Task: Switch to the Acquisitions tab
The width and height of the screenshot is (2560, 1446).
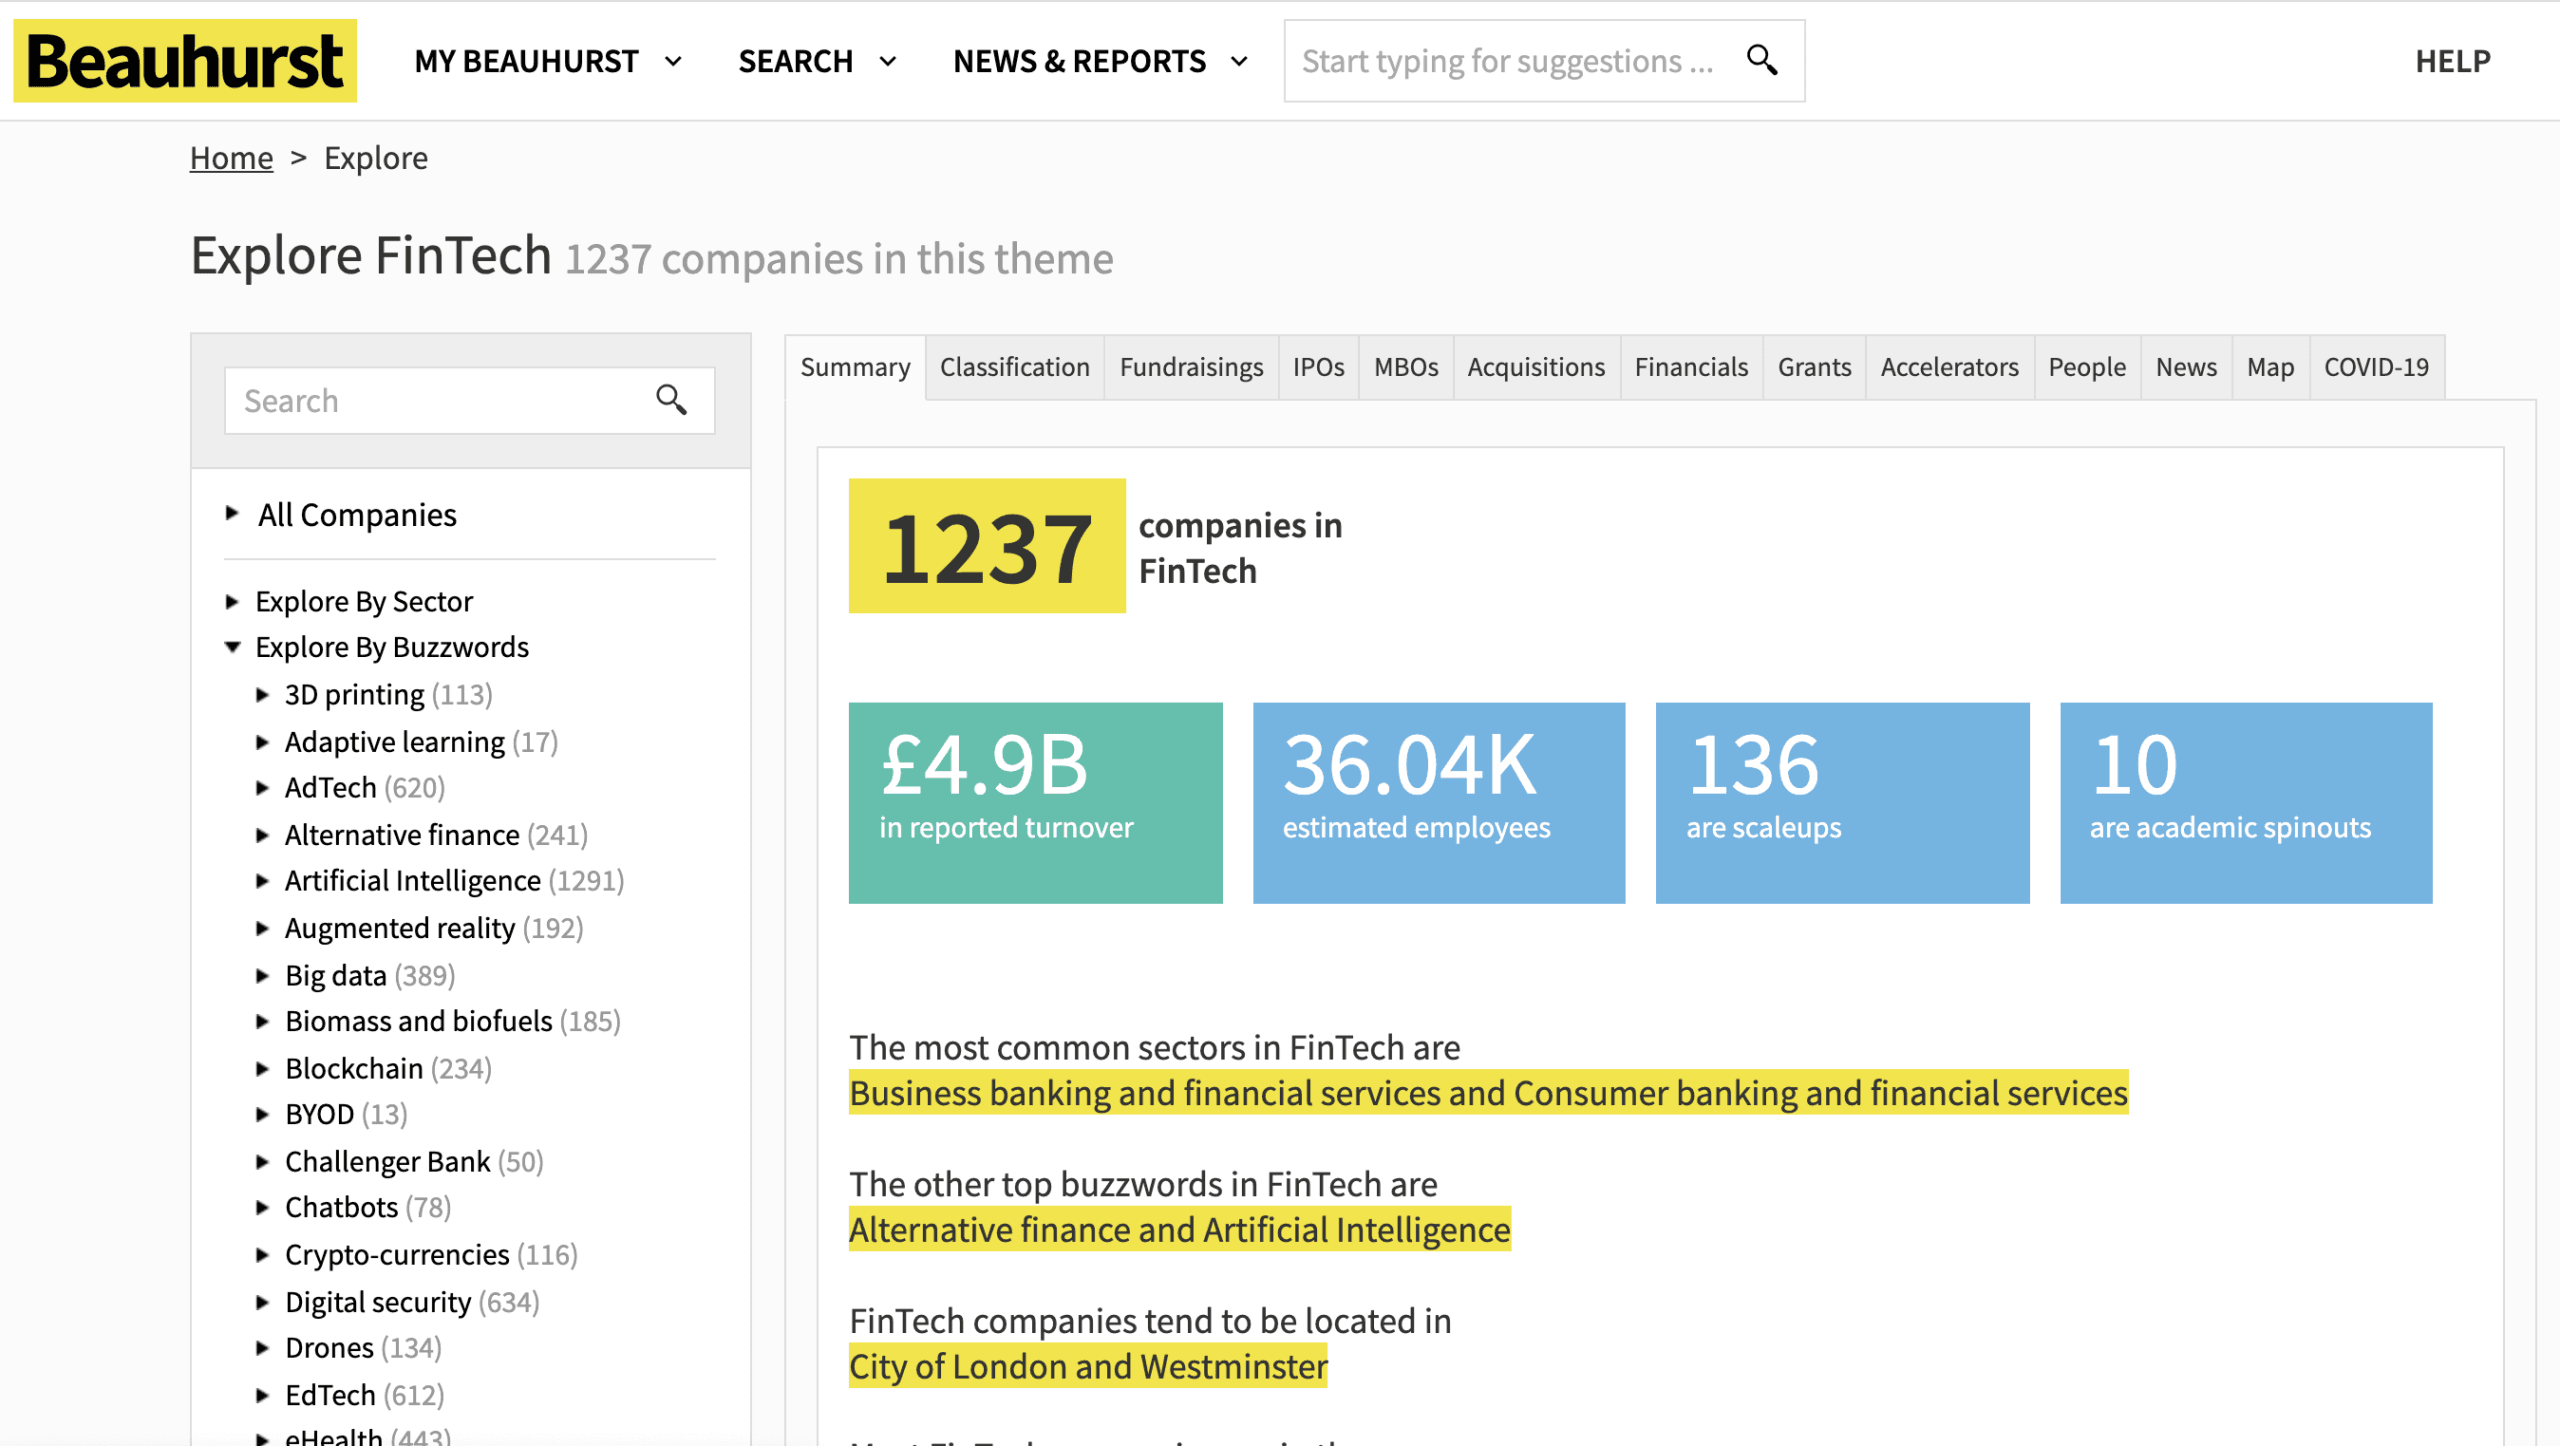Action: [x=1536, y=367]
